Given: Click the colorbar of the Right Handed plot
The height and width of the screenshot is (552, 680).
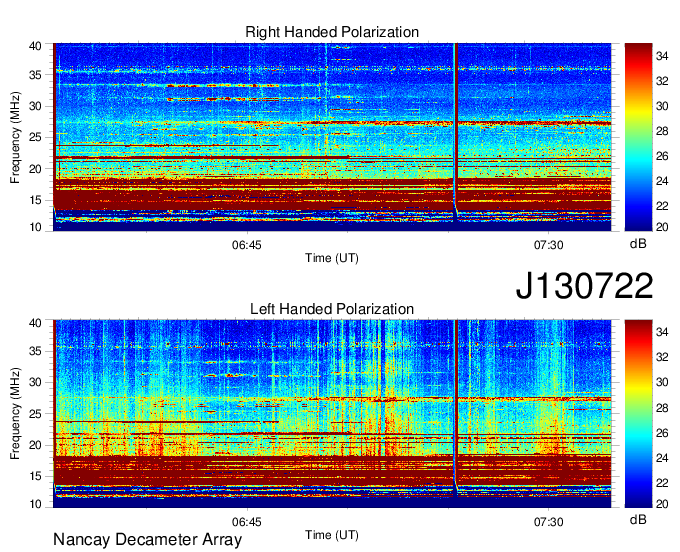Looking at the screenshot, I should pyautogui.click(x=638, y=137).
